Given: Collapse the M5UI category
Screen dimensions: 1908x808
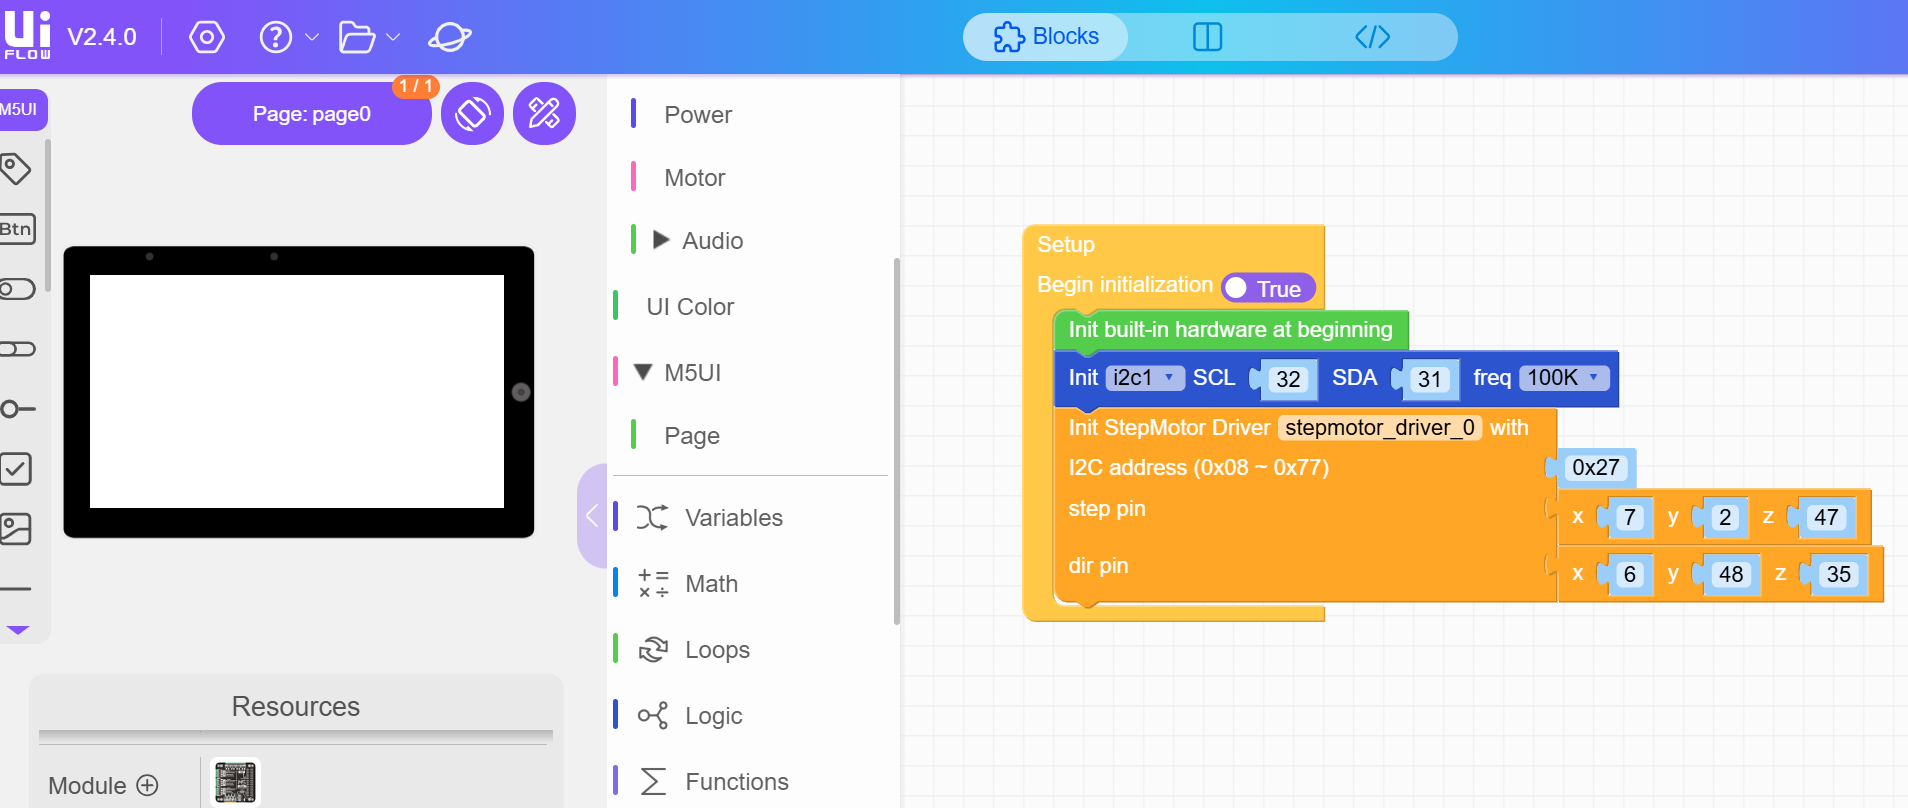Looking at the screenshot, I should (644, 372).
